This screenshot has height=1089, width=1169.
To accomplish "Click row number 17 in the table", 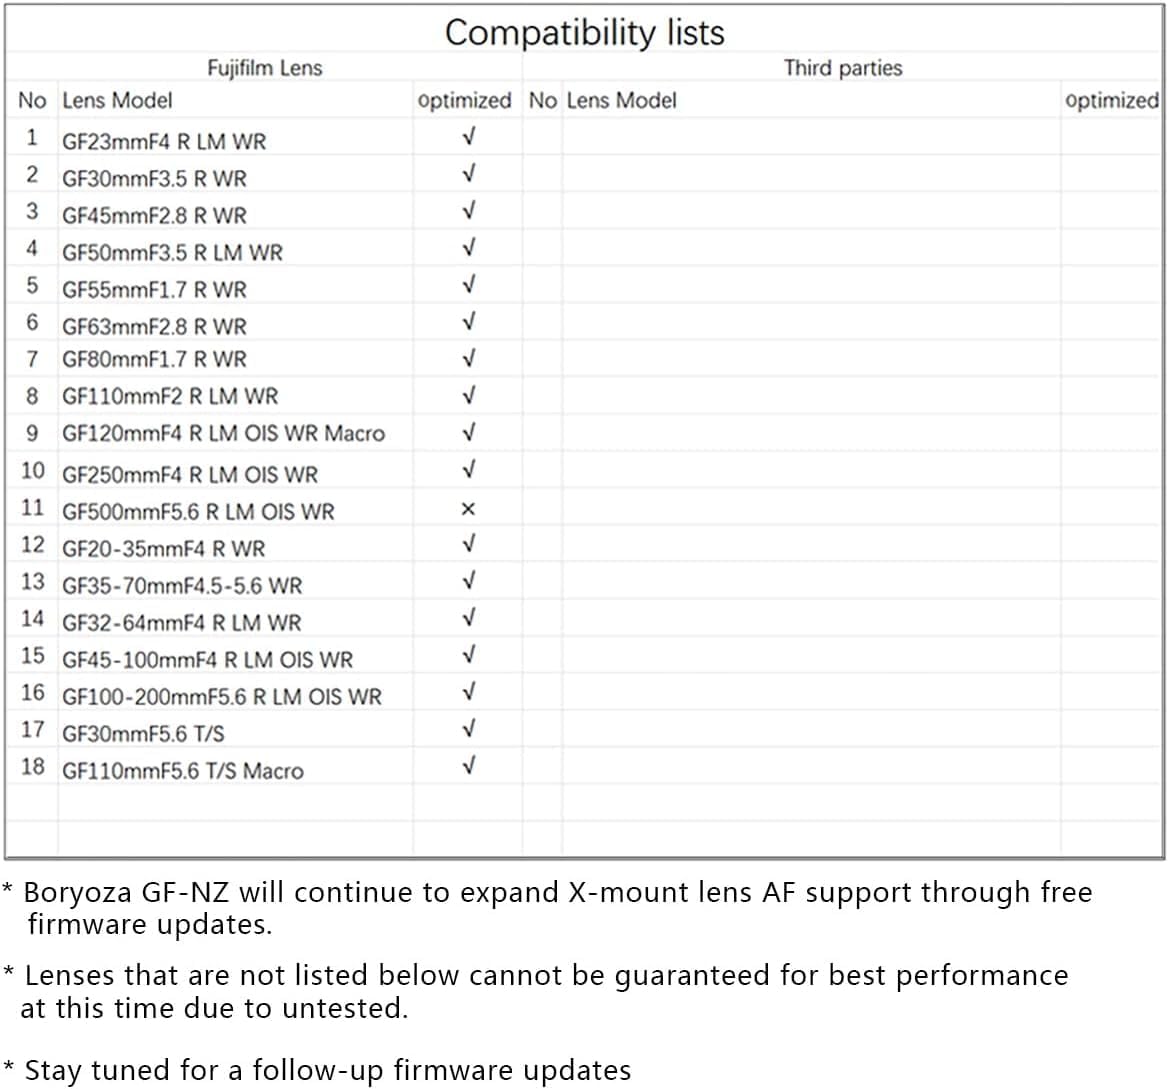I will click(x=33, y=730).
